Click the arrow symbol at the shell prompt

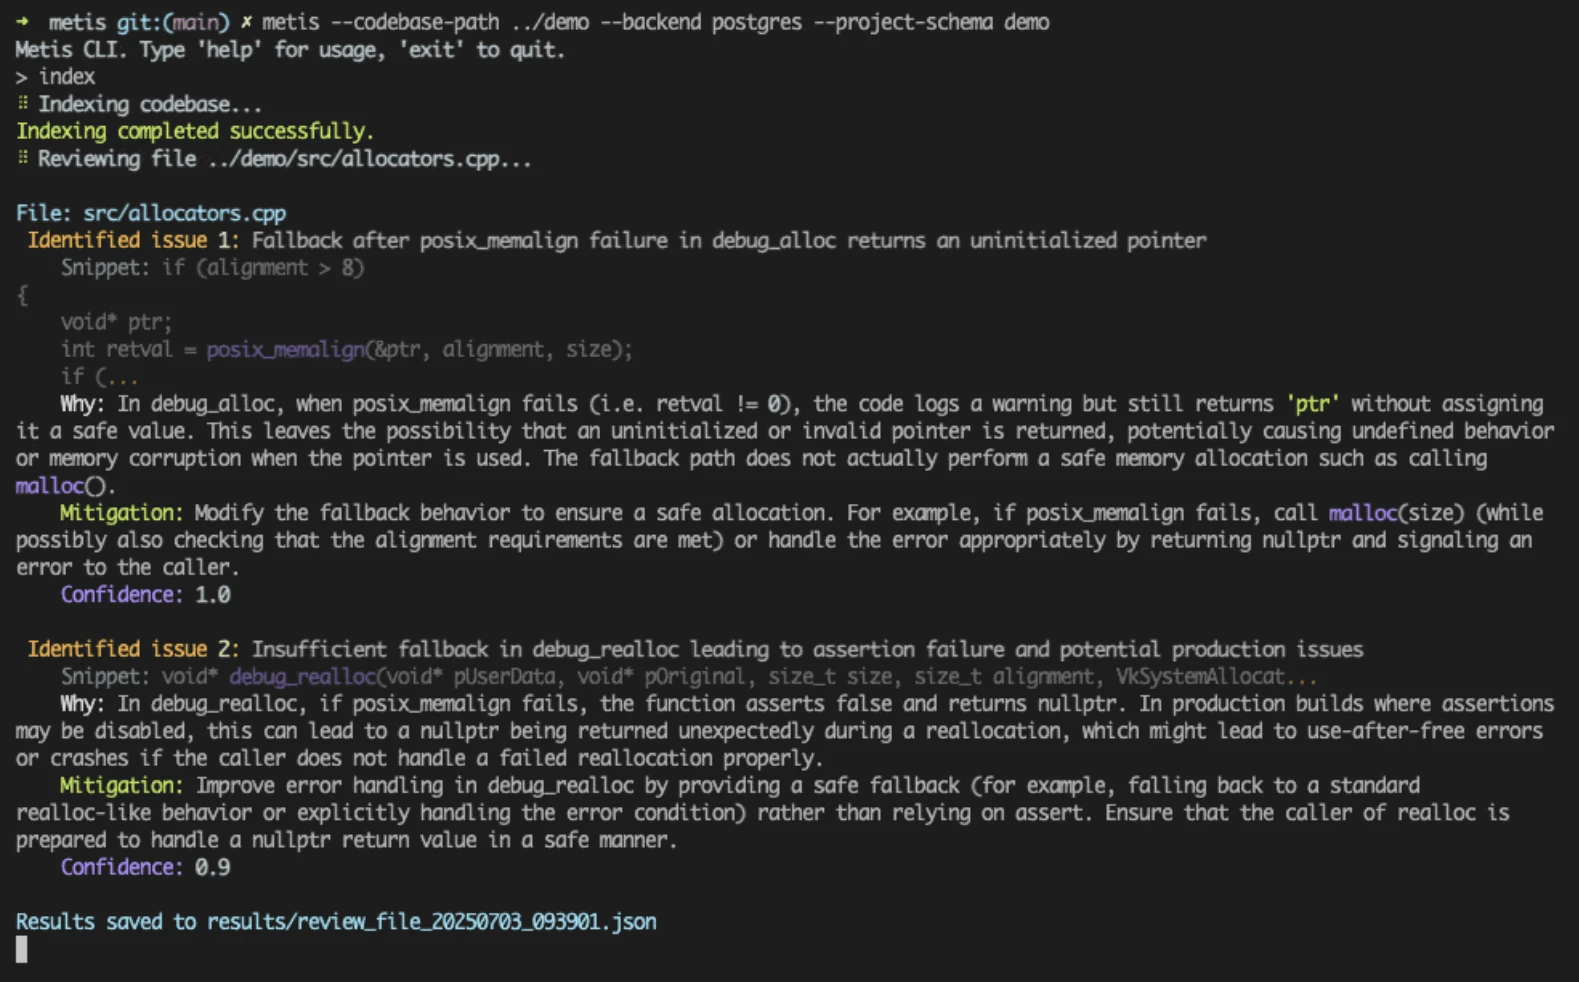(x=23, y=21)
